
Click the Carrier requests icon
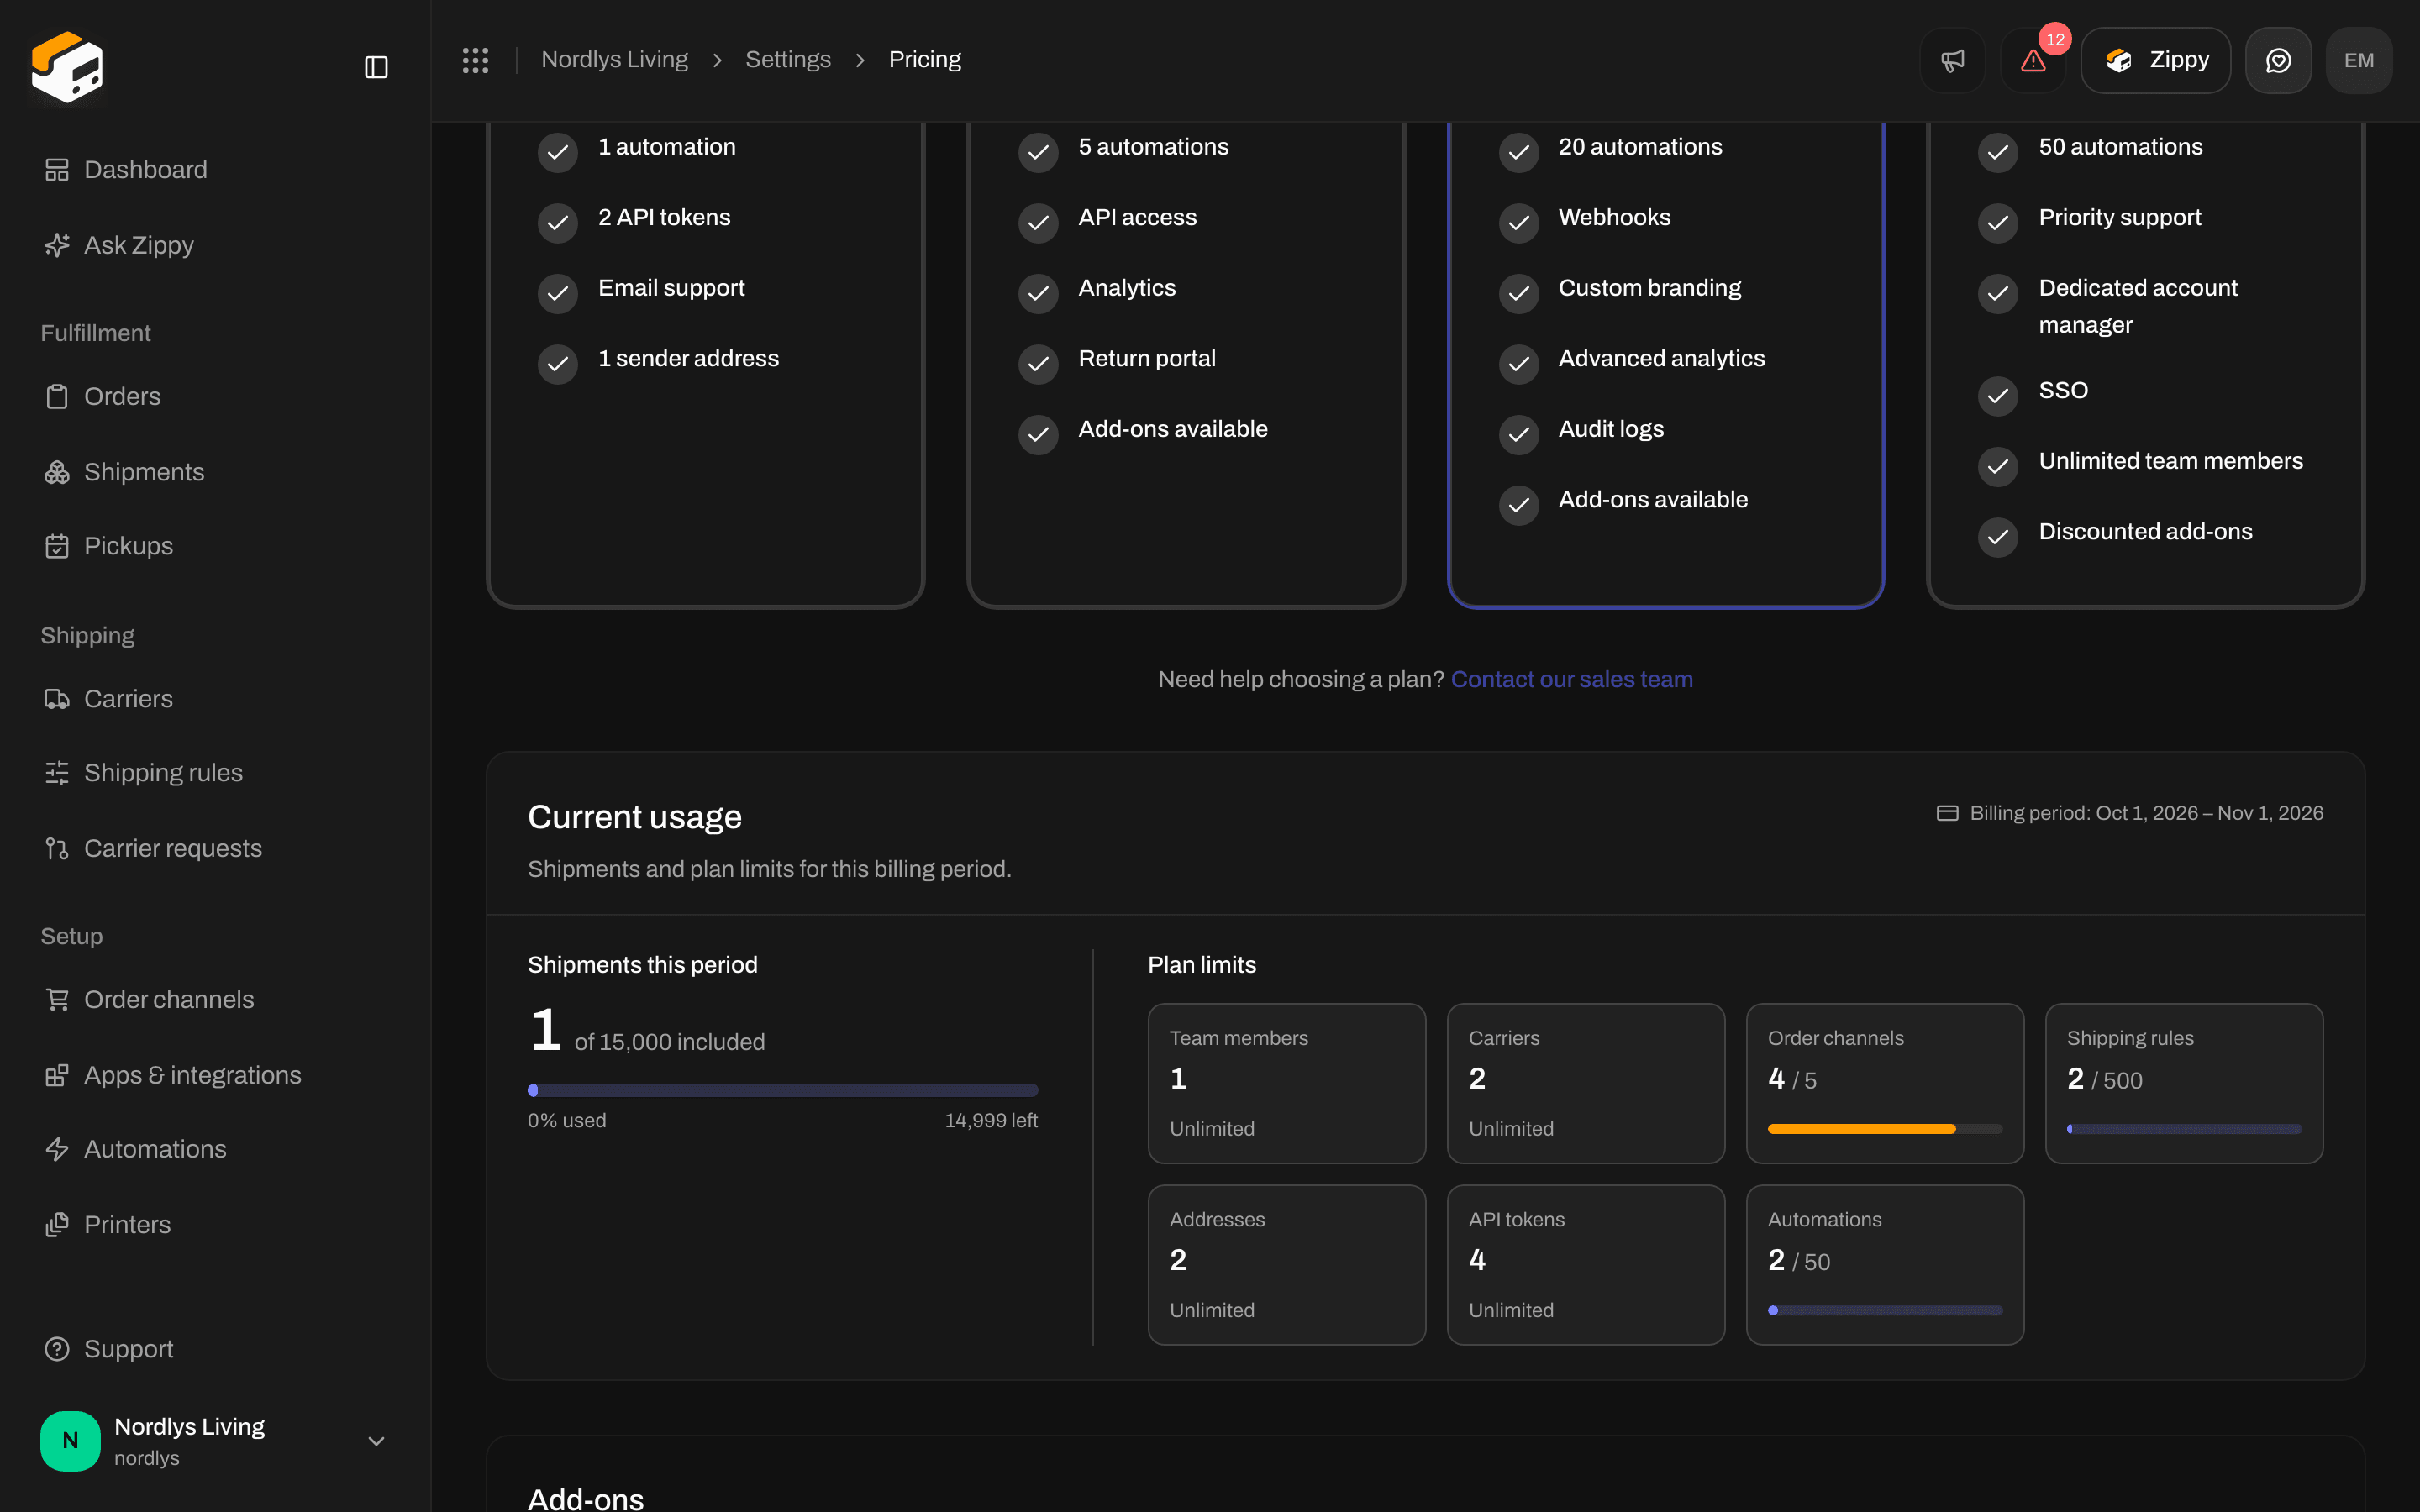(57, 848)
